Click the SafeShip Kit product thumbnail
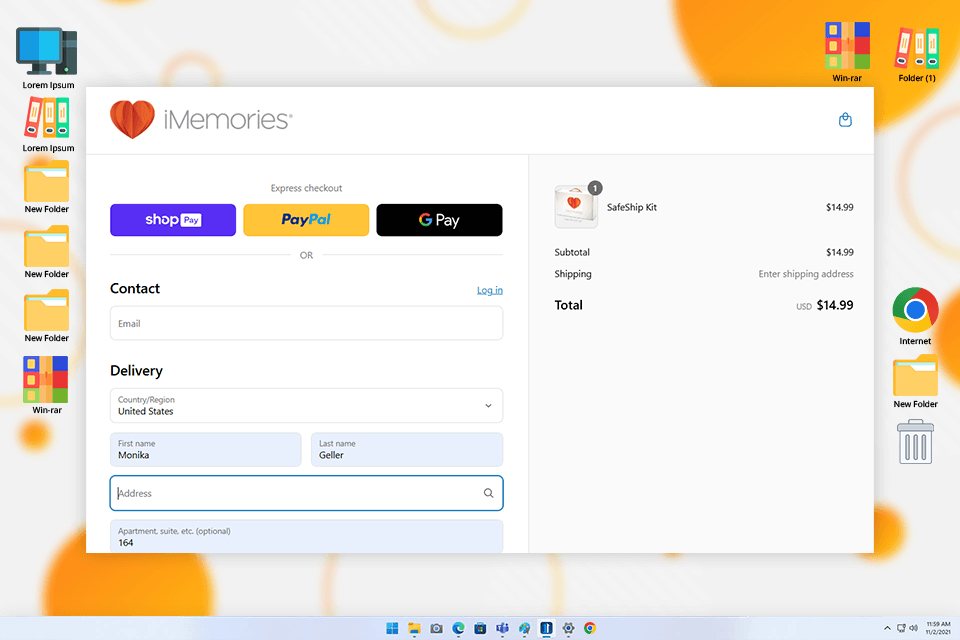 576,207
